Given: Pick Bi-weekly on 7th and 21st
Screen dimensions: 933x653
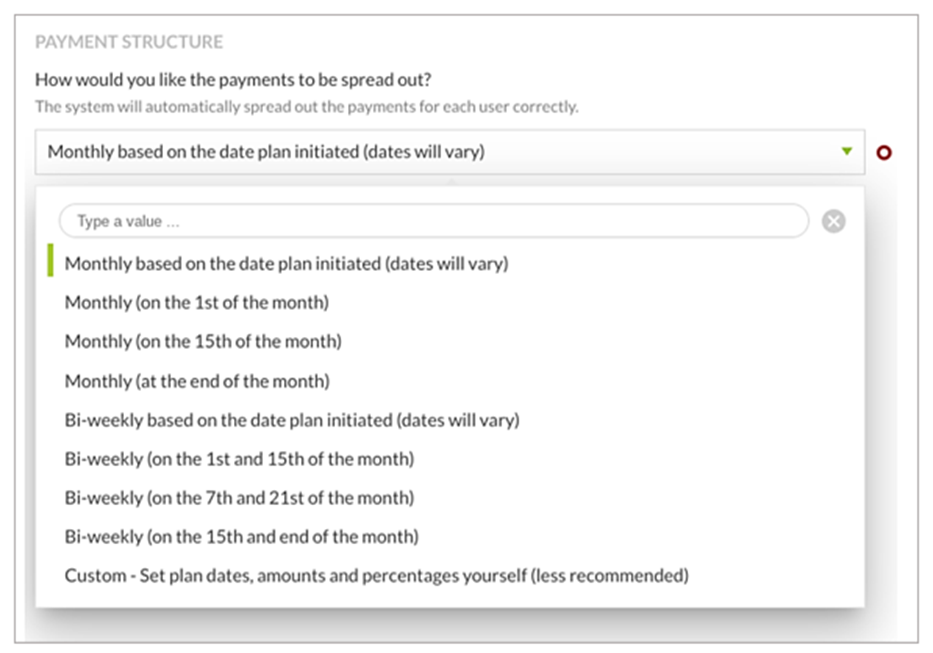Looking at the screenshot, I should [239, 498].
